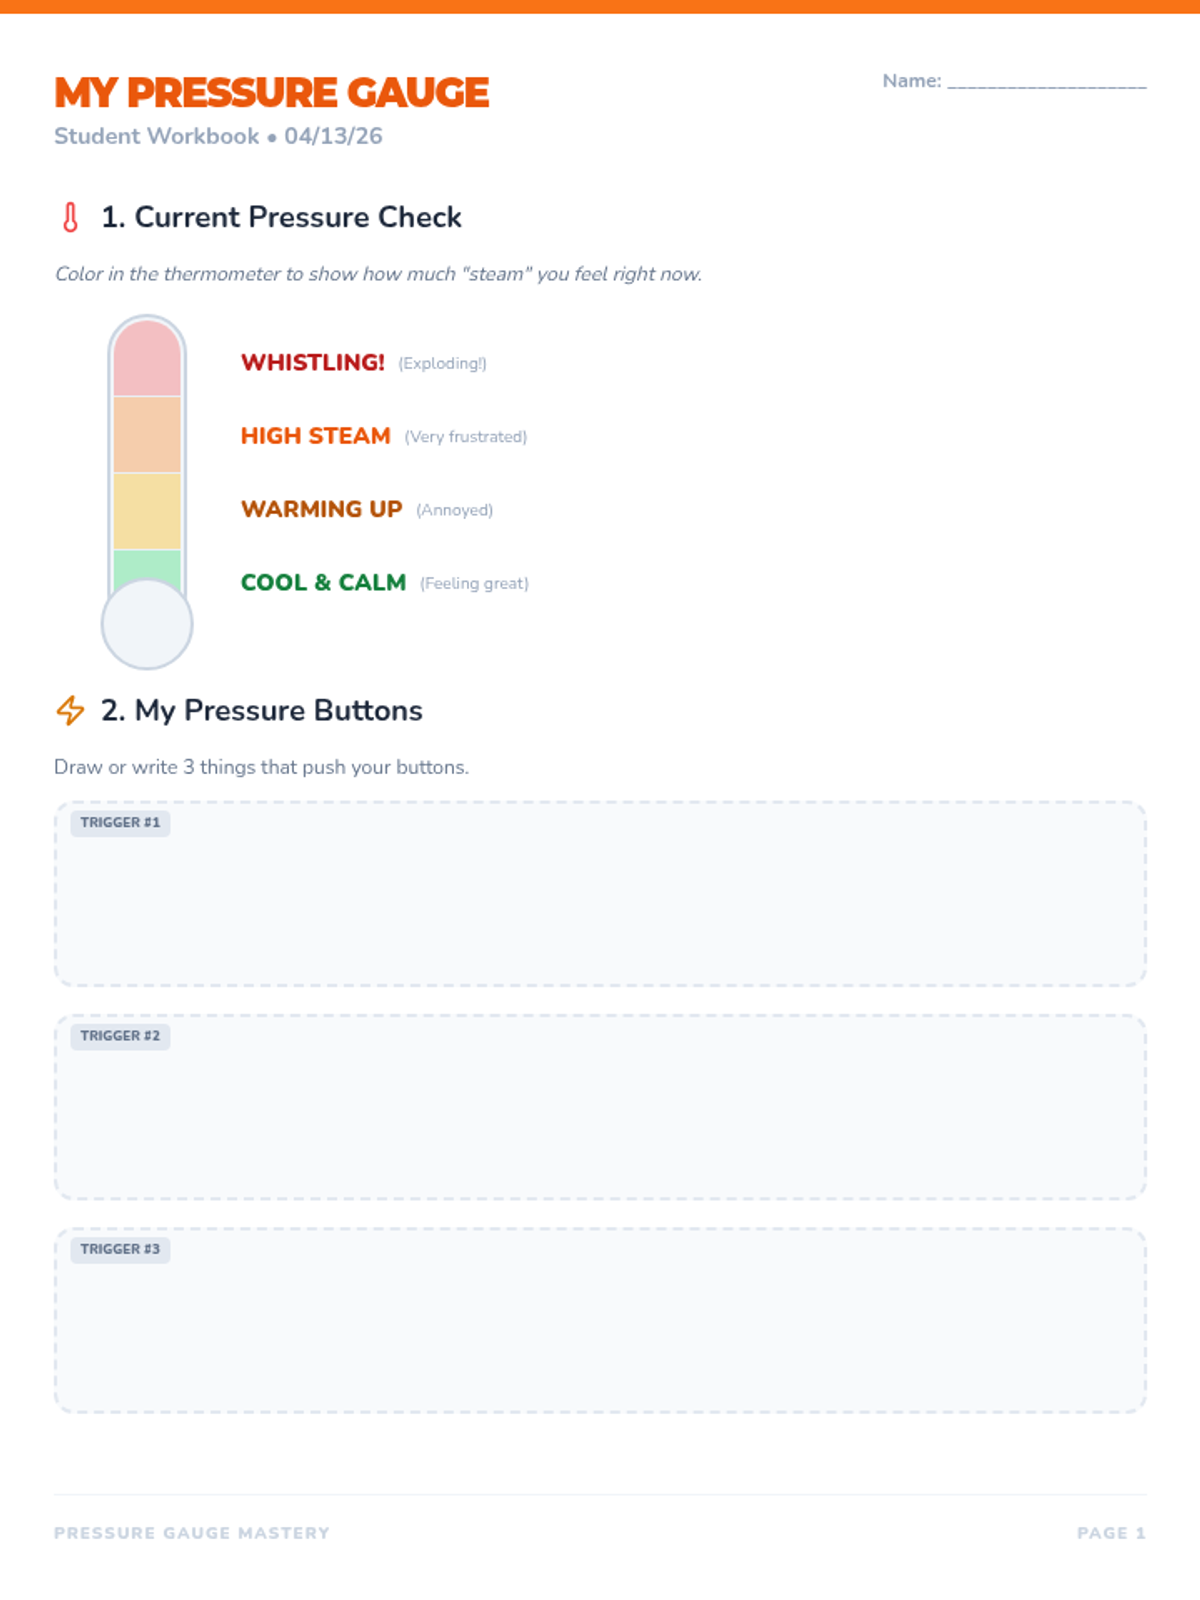Click the TRIGGER #1 label tag
The image size is (1200, 1600).
click(120, 823)
